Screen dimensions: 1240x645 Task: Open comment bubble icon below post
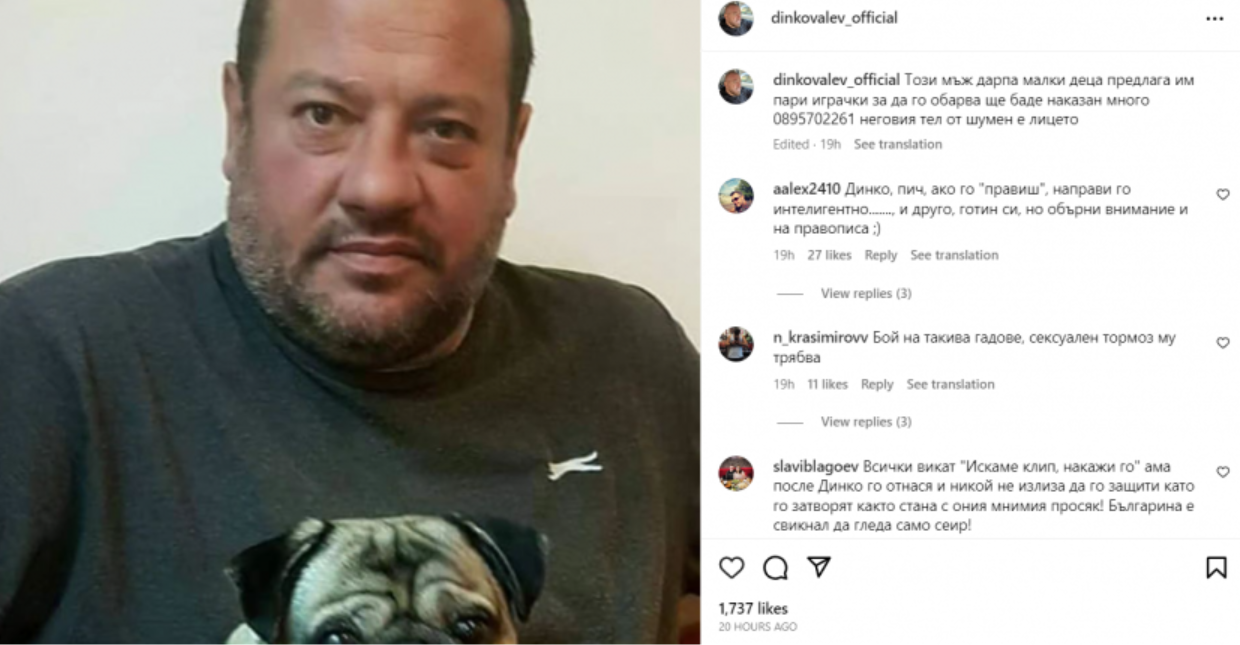(775, 568)
